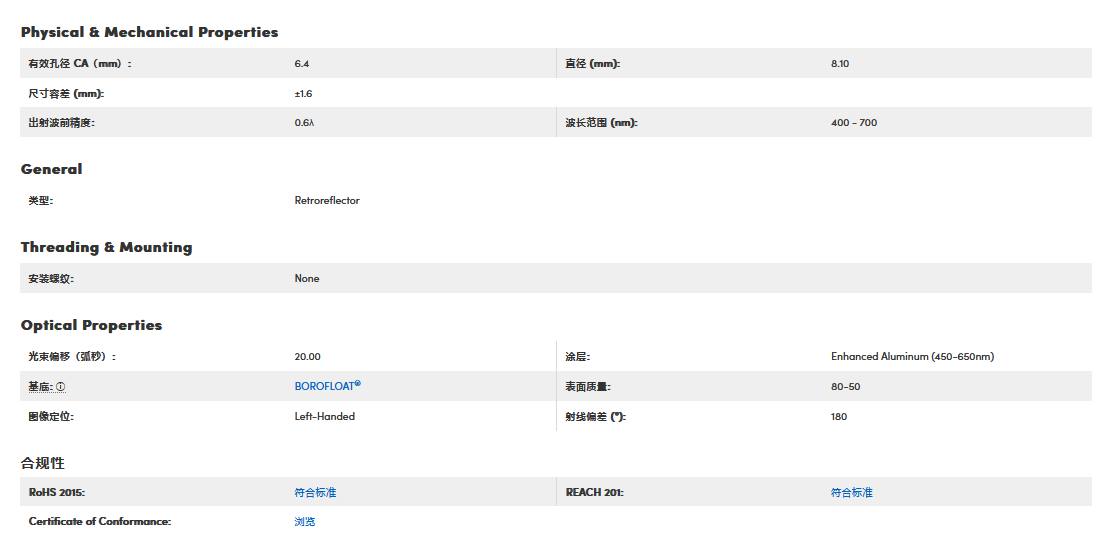Click the 80-50 surface quality value
This screenshot has width=1116, height=559.
845,387
